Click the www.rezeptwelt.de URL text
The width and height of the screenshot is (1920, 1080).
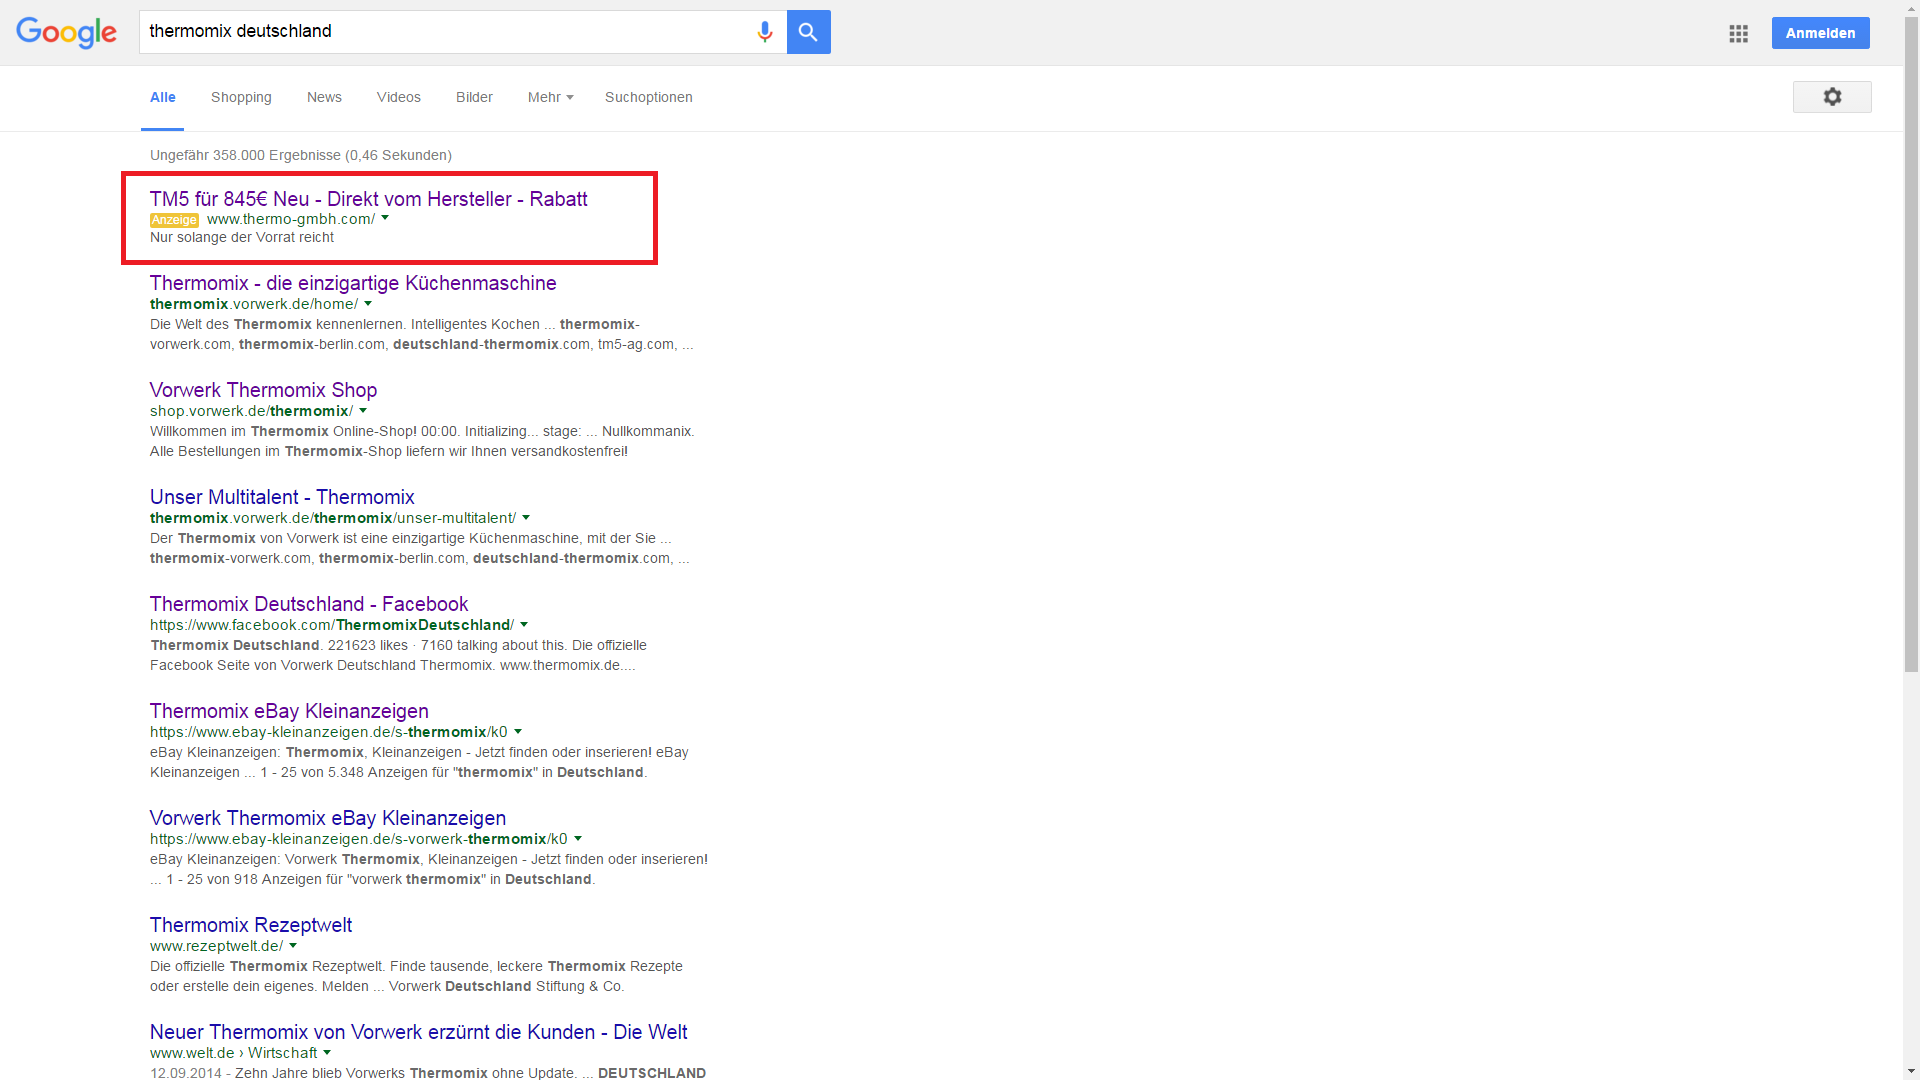[x=217, y=946]
